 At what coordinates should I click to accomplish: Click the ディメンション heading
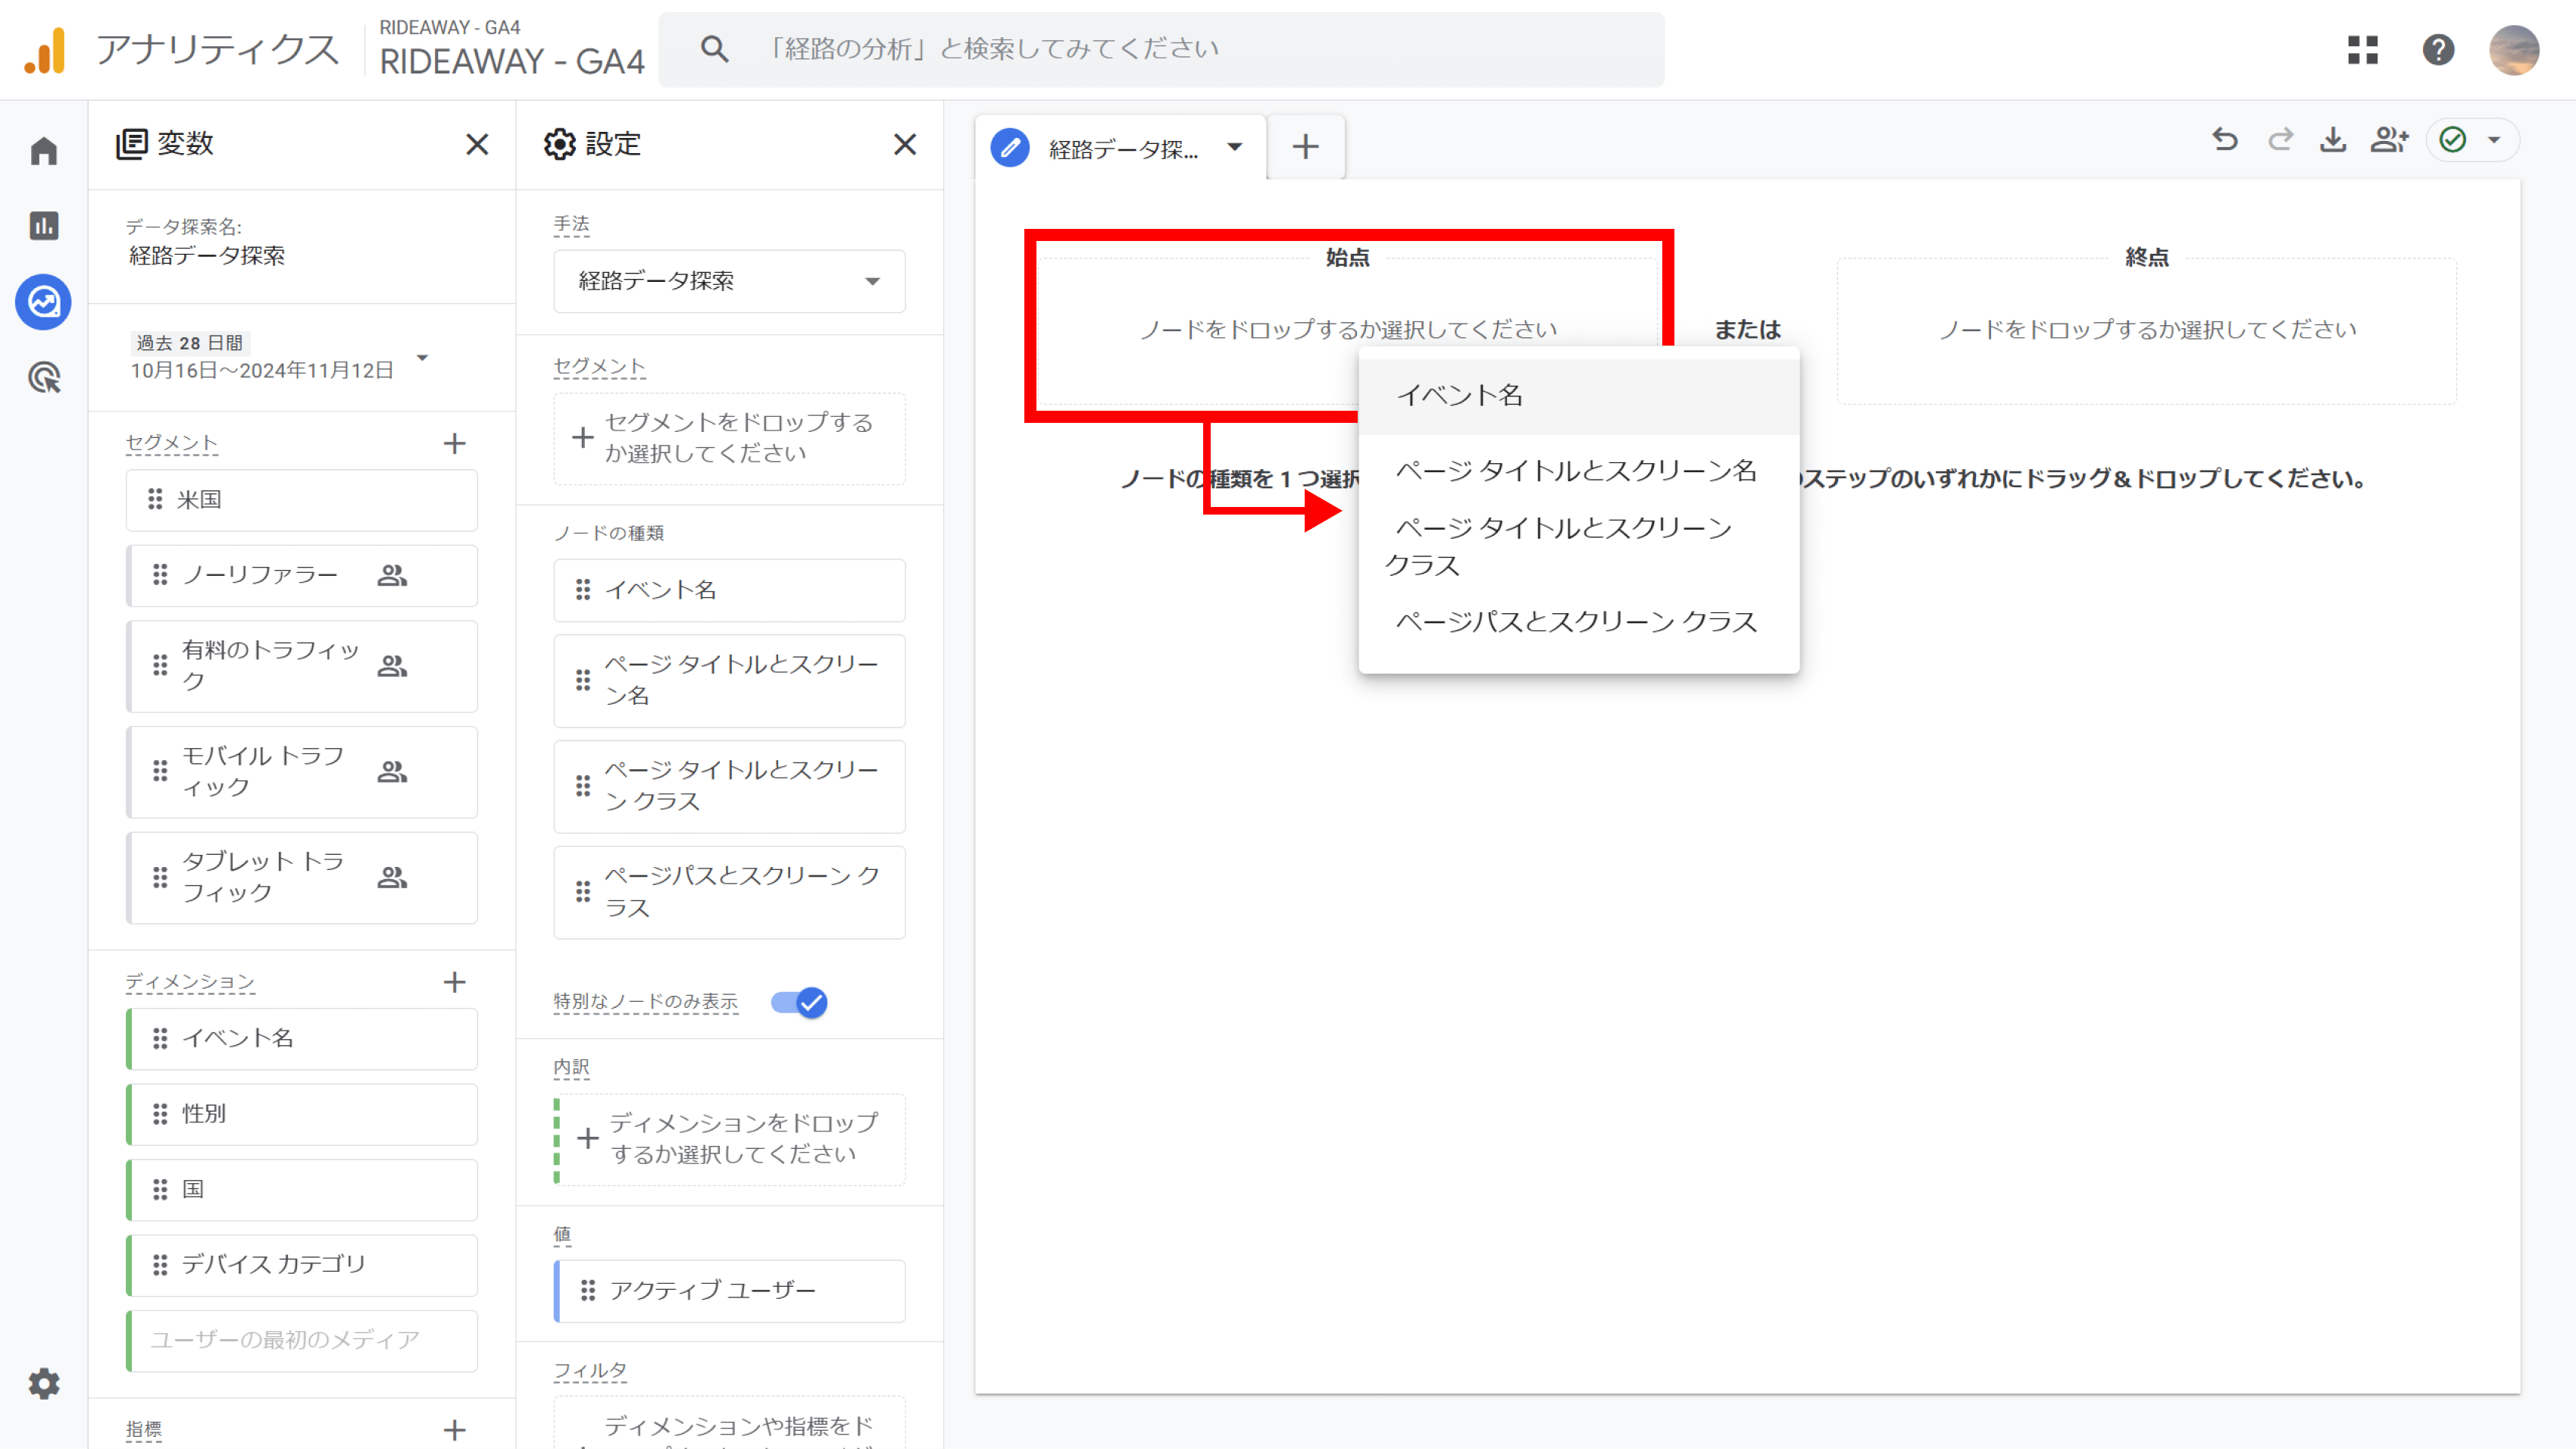pos(190,982)
